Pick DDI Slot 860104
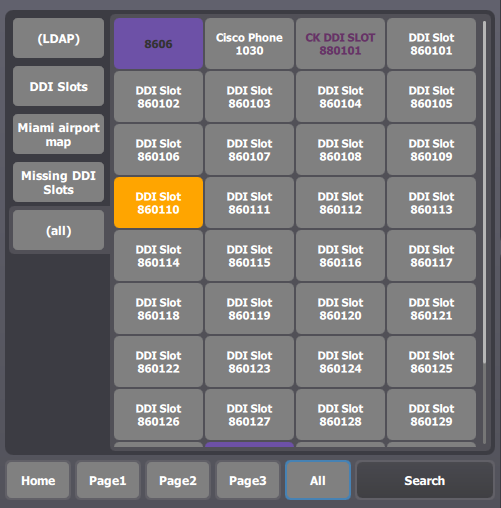 340,97
